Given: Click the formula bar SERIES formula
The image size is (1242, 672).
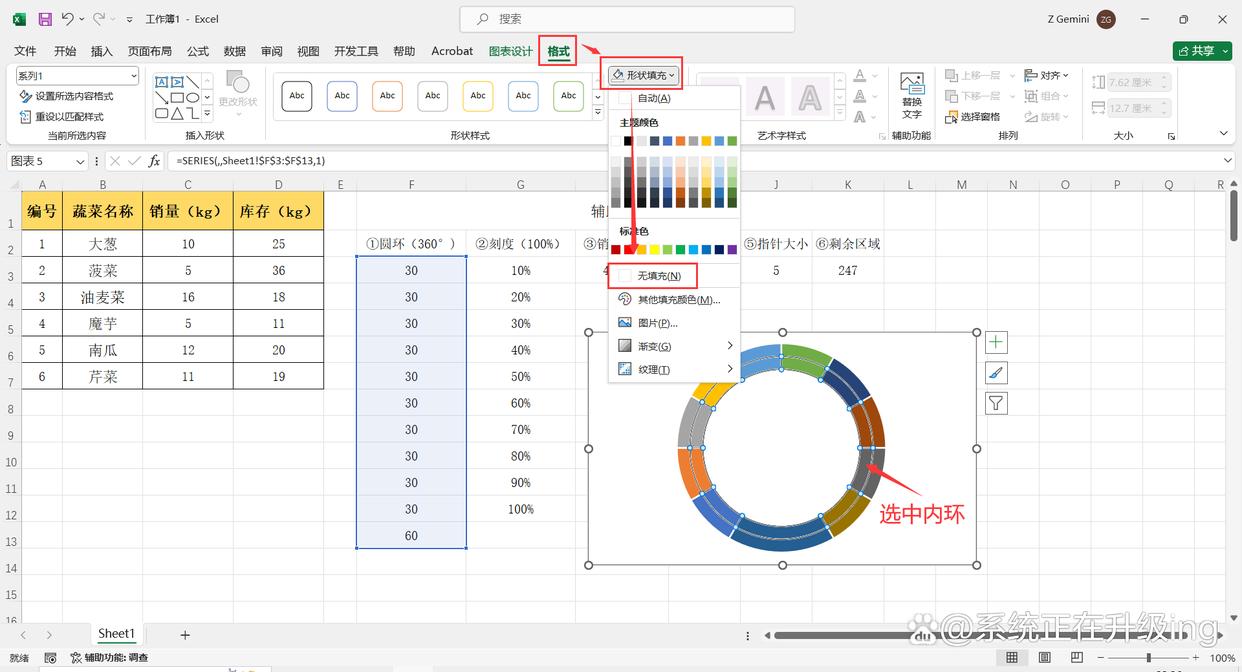Looking at the screenshot, I should click(x=251, y=161).
